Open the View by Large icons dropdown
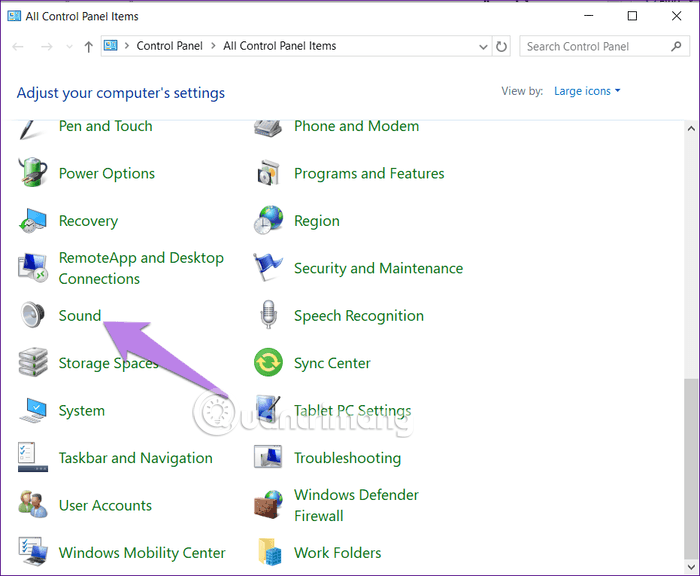 pyautogui.click(x=587, y=91)
